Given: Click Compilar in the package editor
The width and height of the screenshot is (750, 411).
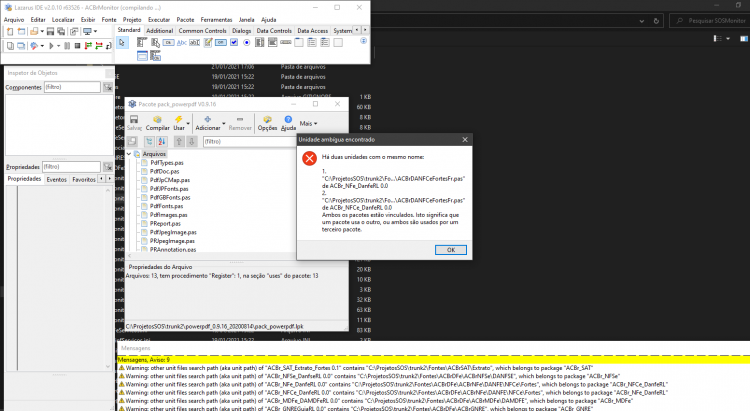Looking at the screenshot, I should coord(157,123).
